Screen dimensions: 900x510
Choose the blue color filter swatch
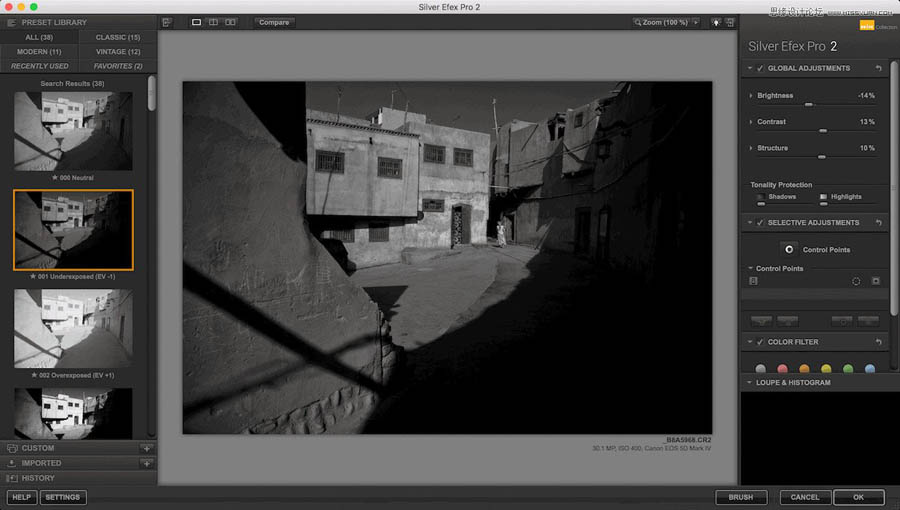click(870, 369)
